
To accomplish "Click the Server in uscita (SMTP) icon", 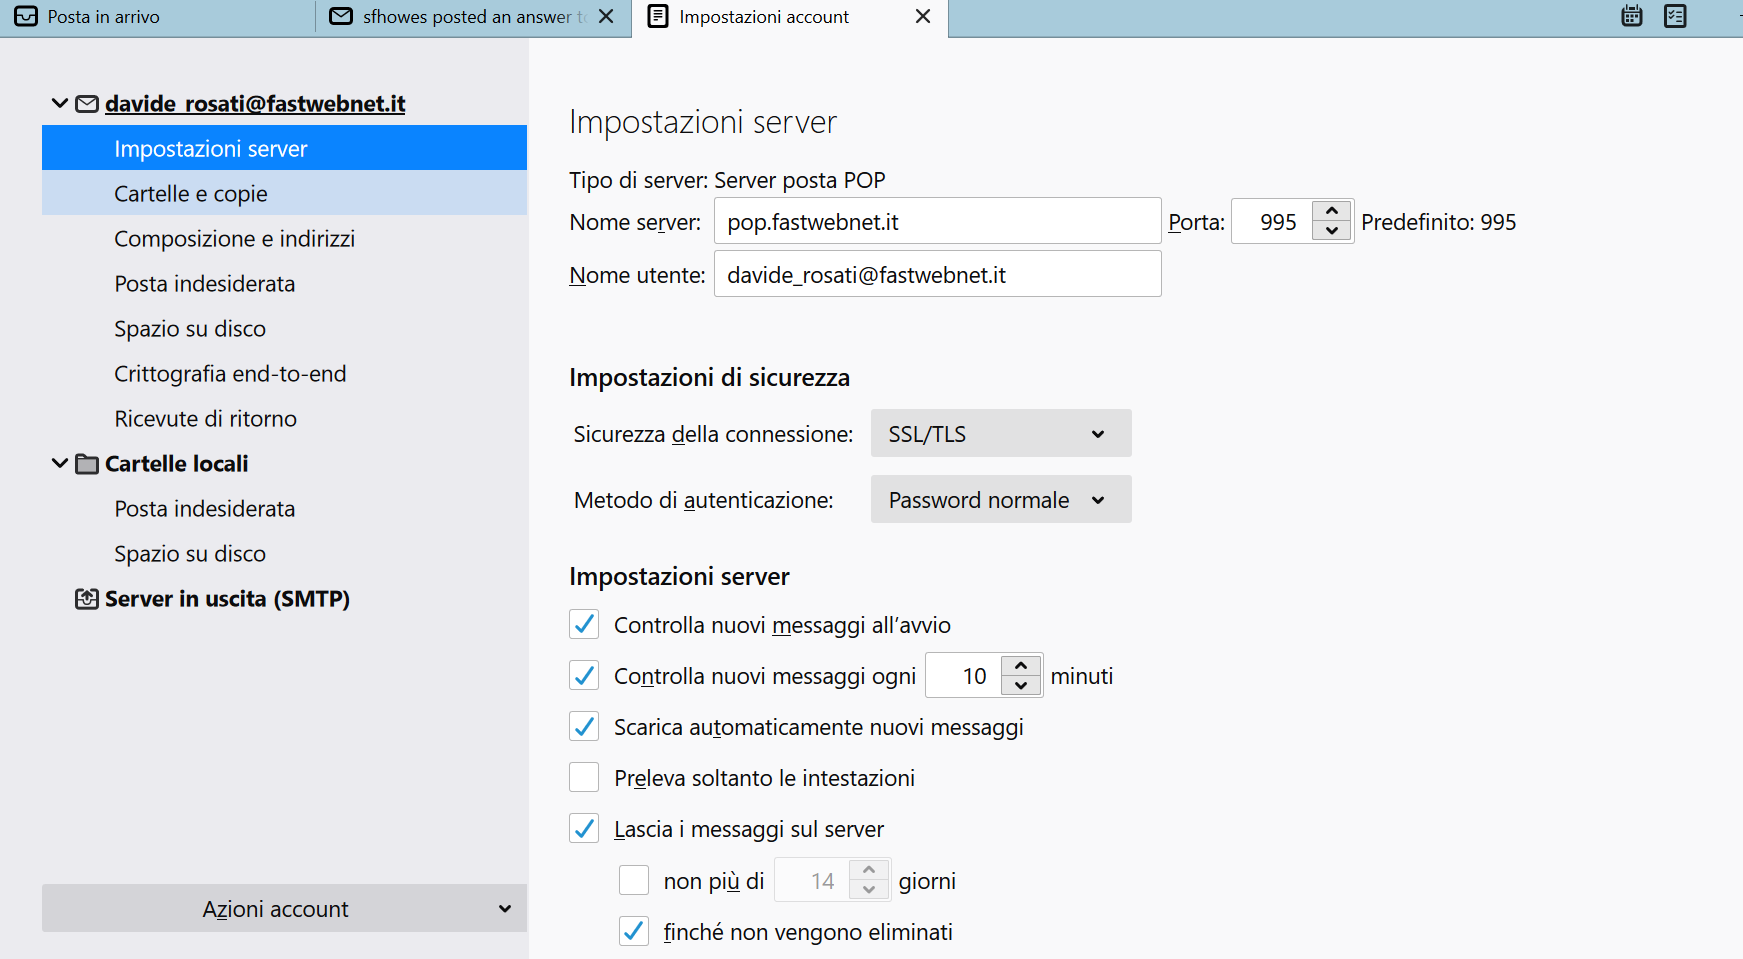I will (87, 599).
